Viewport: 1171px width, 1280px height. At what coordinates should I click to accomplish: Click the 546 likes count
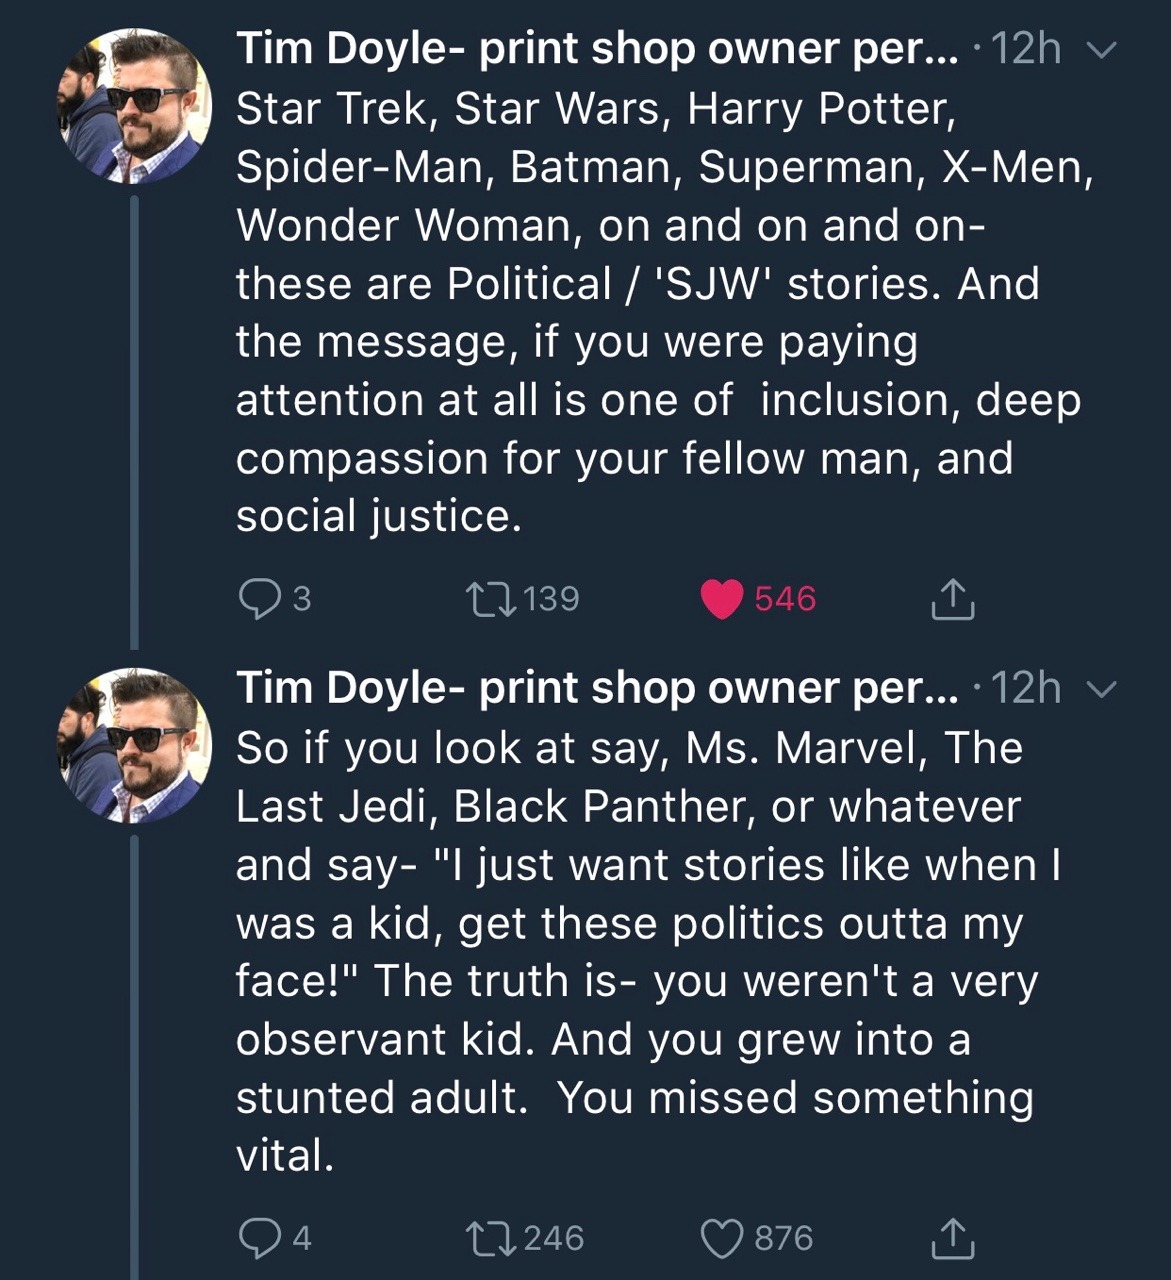(x=785, y=599)
